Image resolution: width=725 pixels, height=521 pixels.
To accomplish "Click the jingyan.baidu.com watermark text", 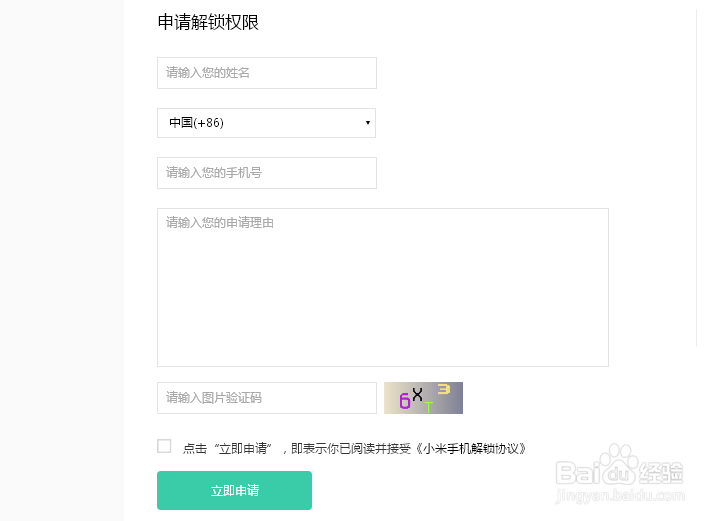I will pos(620,496).
